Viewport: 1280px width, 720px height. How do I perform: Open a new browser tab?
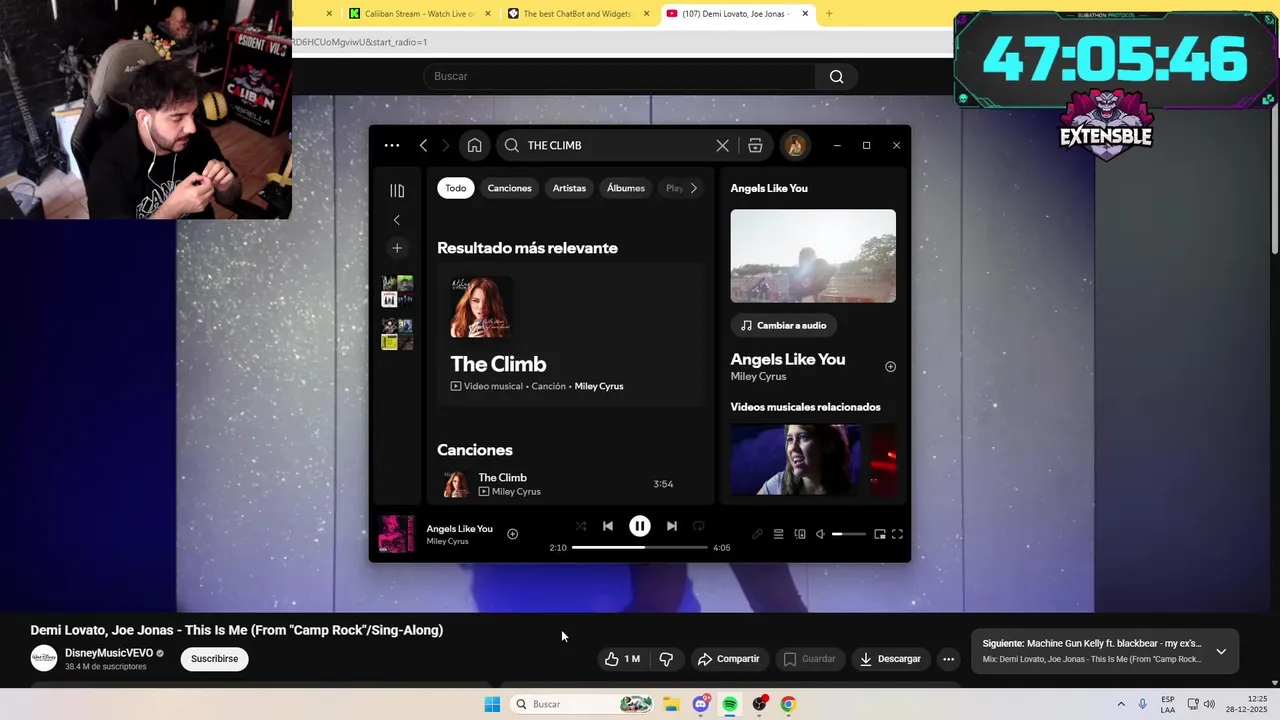(829, 14)
